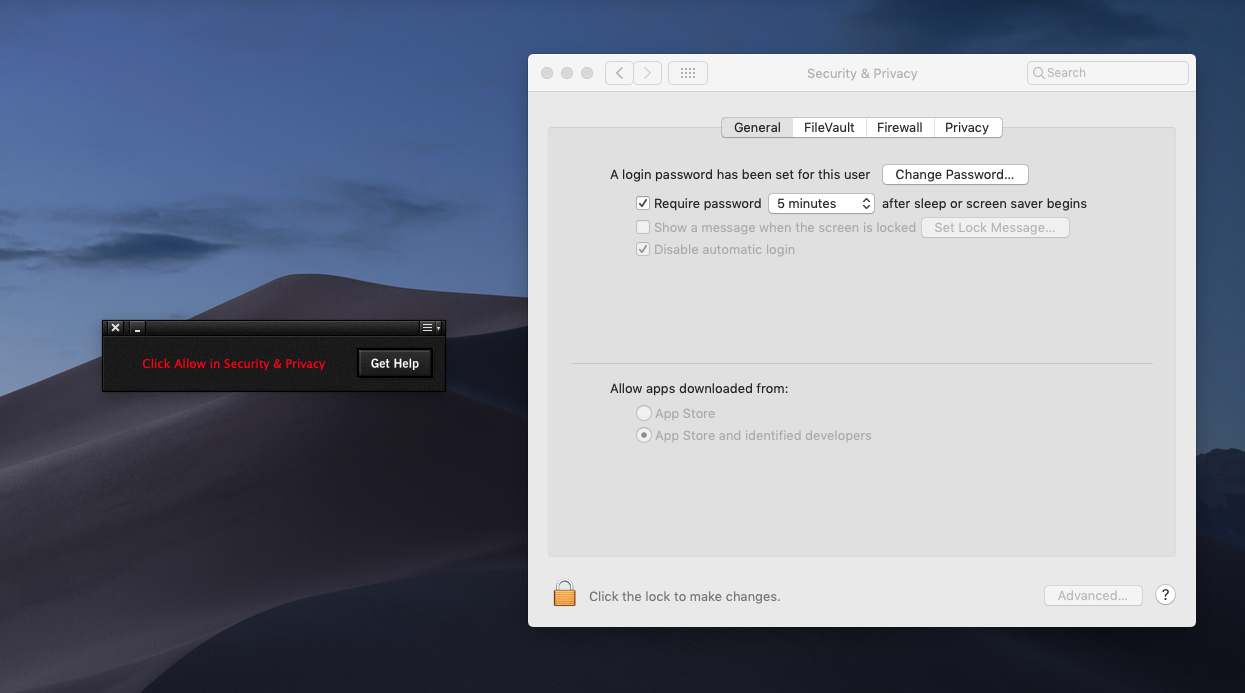Click 'after sleep or screen saver begins' text
This screenshot has height=693, width=1245.
point(984,203)
